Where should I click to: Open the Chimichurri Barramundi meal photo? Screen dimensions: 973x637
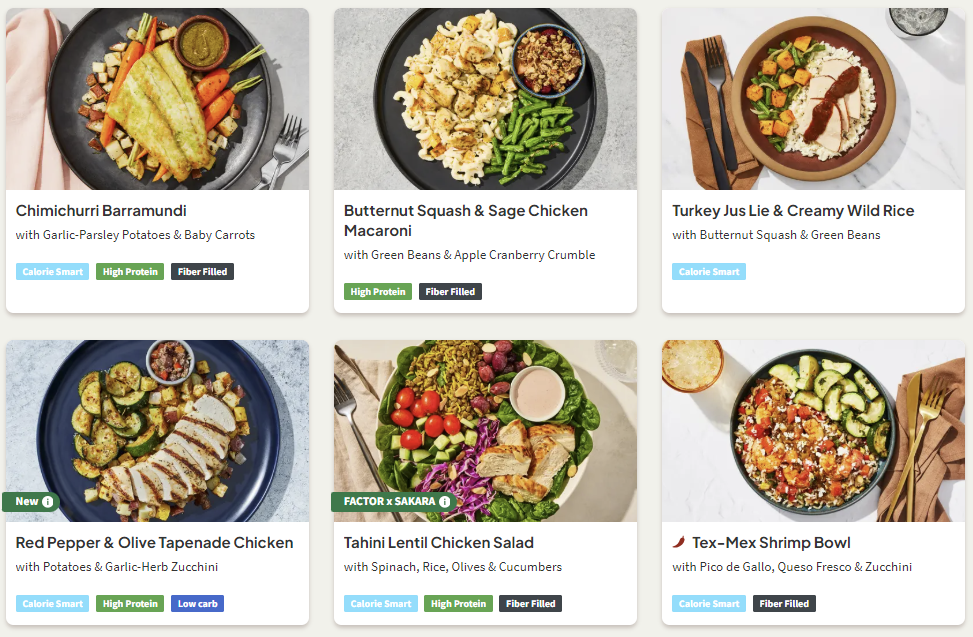pos(157,99)
